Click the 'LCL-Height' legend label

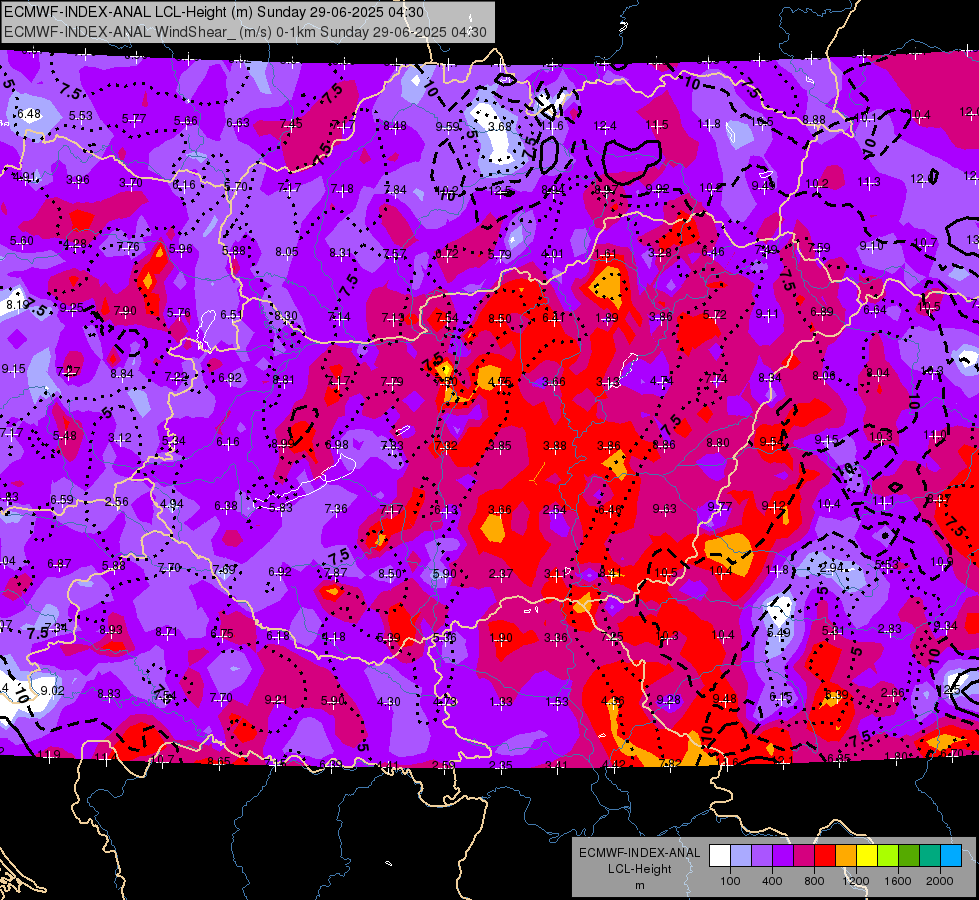639,869
